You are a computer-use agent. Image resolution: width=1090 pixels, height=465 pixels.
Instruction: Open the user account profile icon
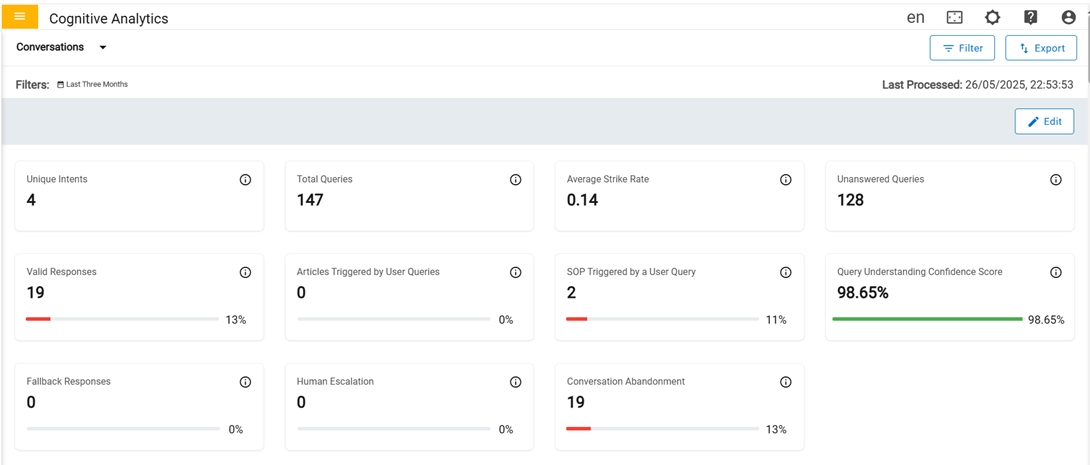point(1068,18)
